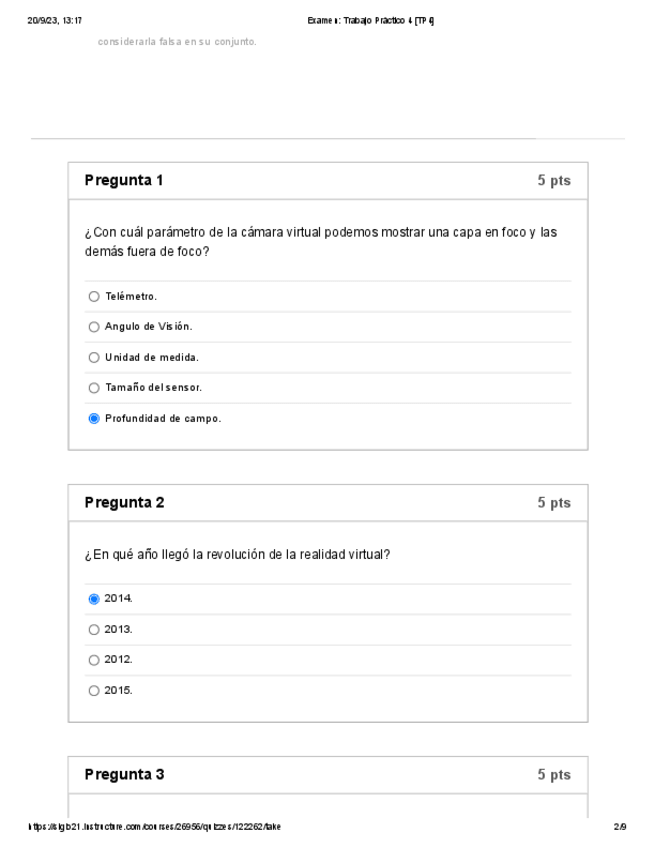
Task: Select the Unidad de medida option
Action: pos(94,357)
